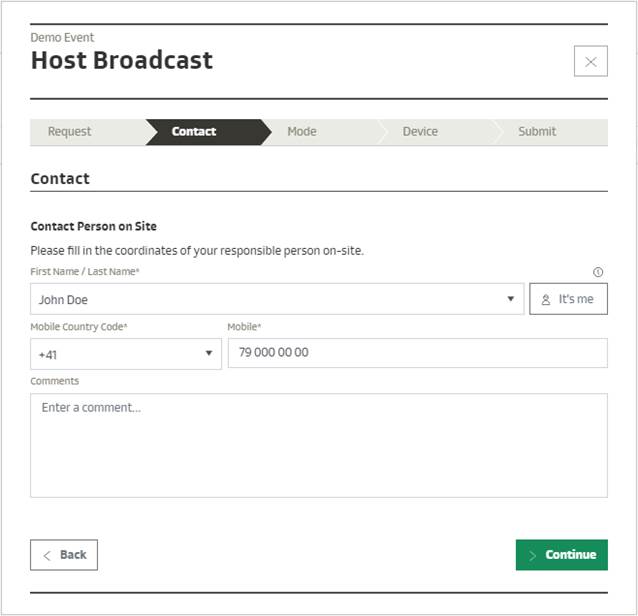Jump to the Mode step
638x616 pixels.
pyautogui.click(x=302, y=132)
